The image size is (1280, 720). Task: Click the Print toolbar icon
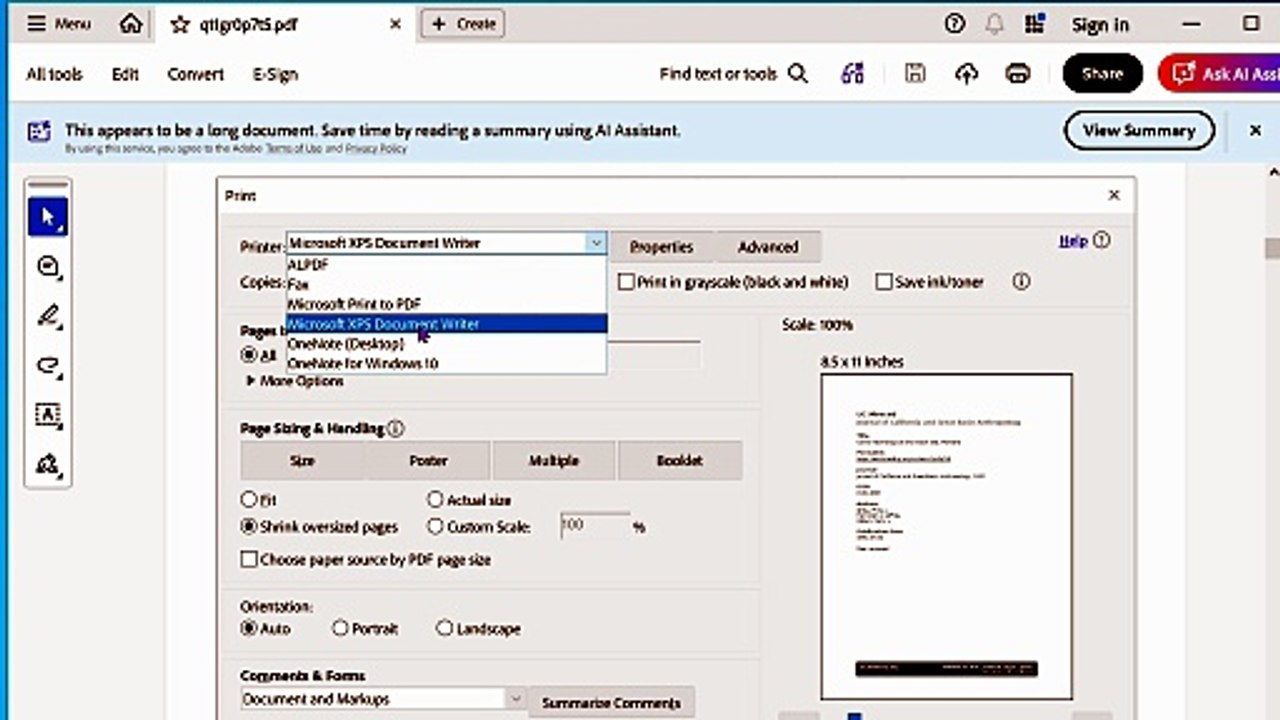(x=1018, y=73)
